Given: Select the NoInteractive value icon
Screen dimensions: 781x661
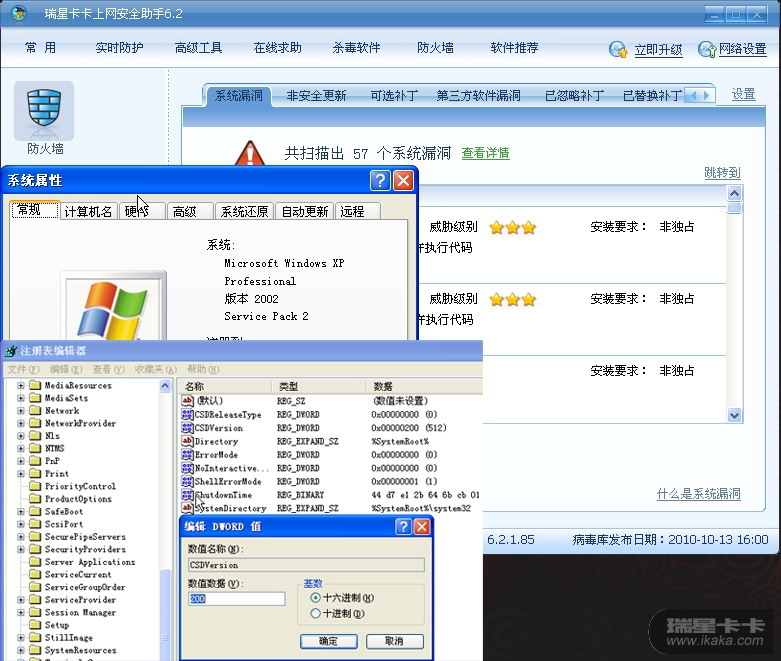Looking at the screenshot, I should click(187, 468).
